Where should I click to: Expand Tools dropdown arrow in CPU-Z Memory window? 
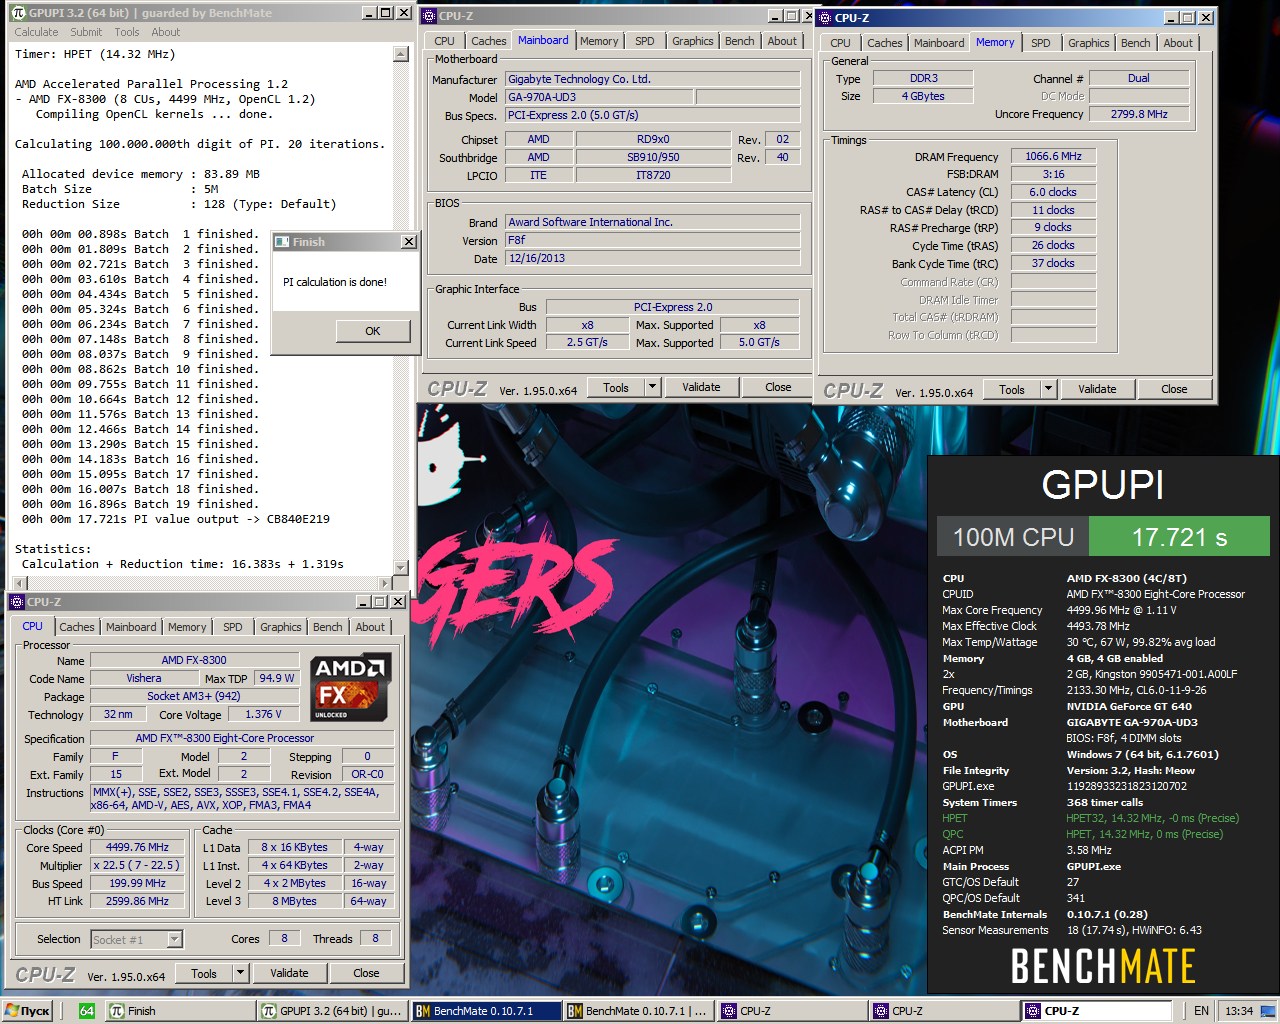tap(1048, 389)
